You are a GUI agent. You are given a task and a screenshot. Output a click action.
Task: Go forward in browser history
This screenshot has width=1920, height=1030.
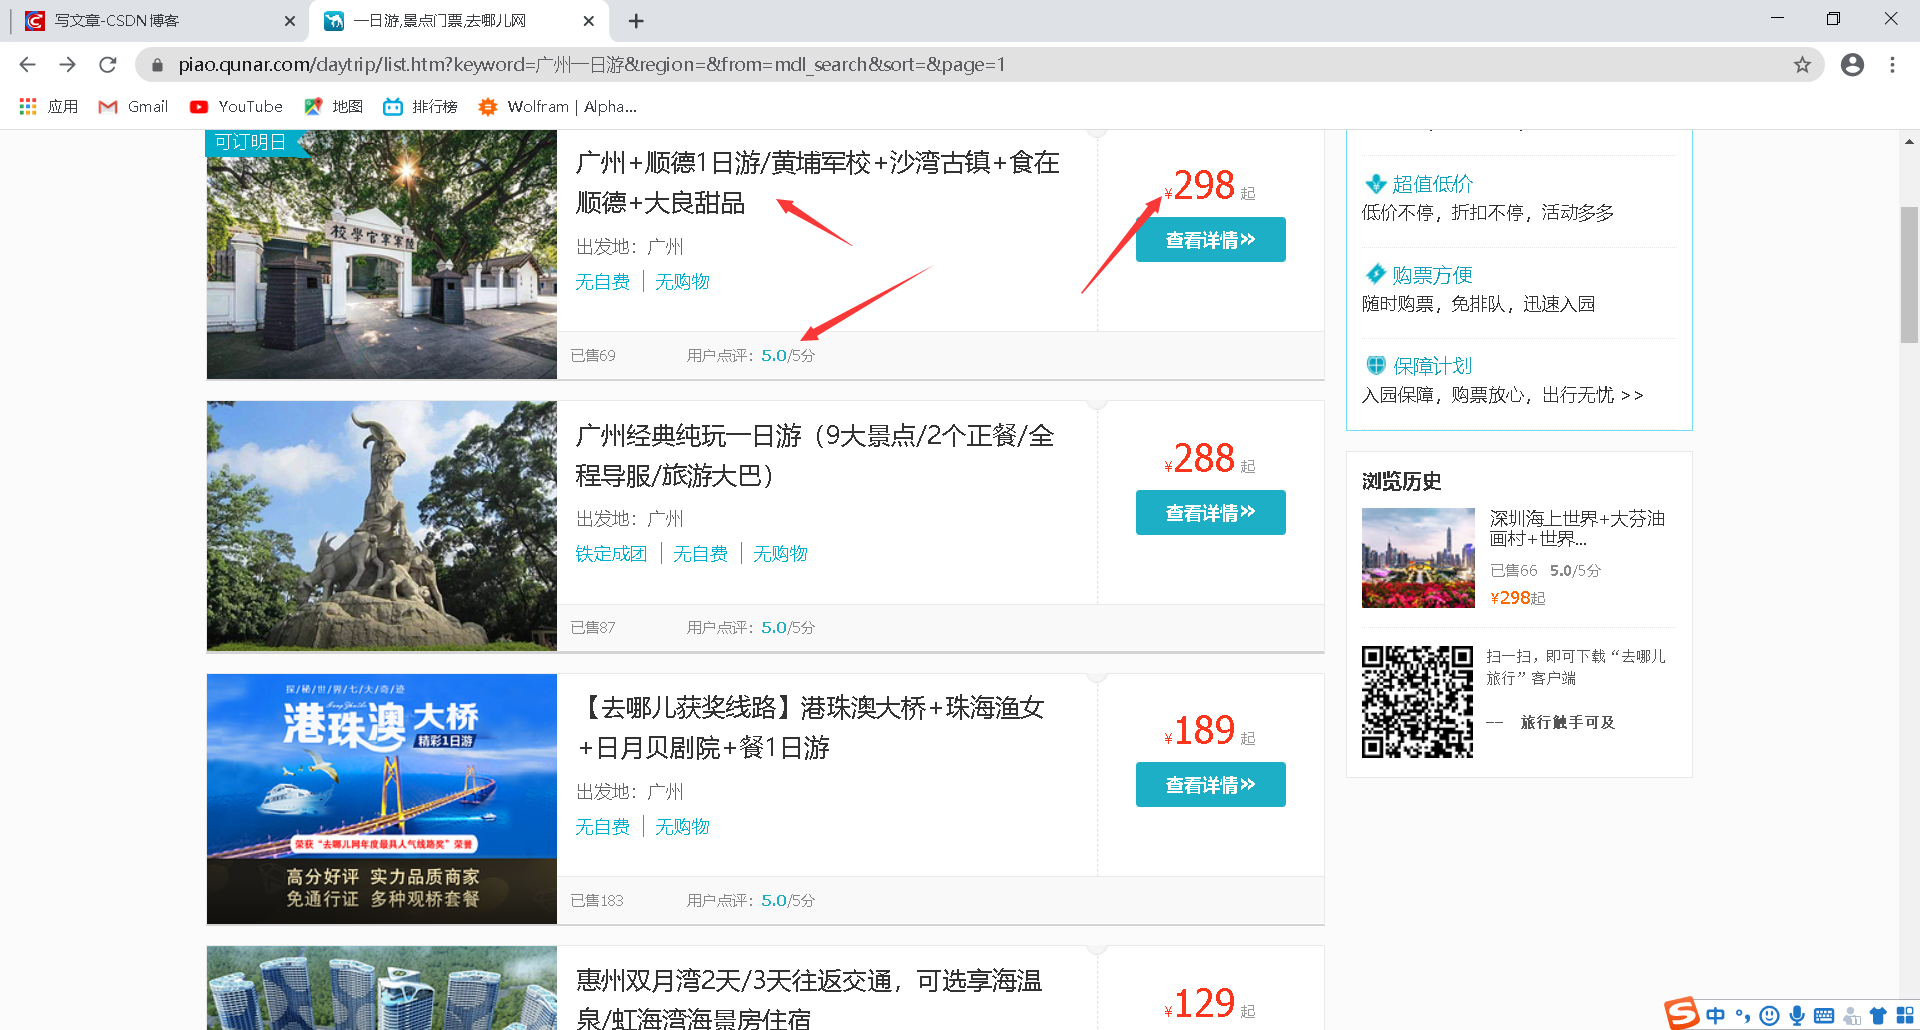point(67,65)
